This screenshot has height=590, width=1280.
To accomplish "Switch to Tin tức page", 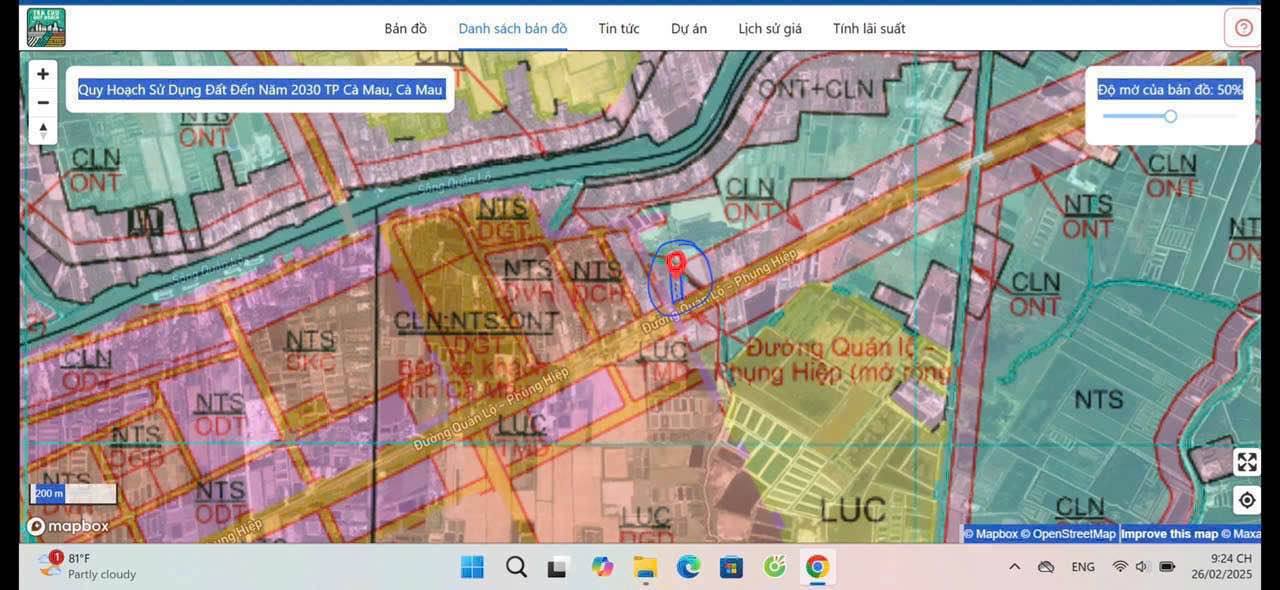I will pos(619,29).
